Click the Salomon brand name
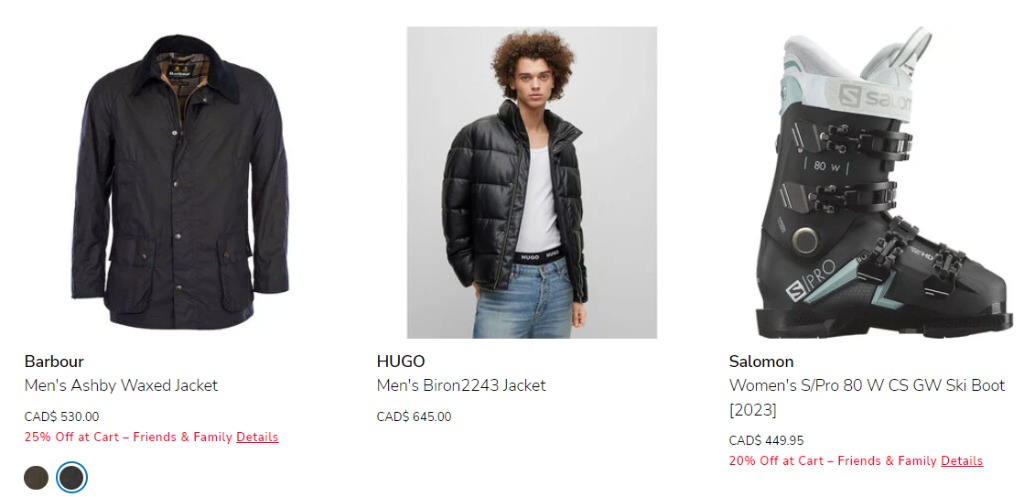 (x=761, y=361)
